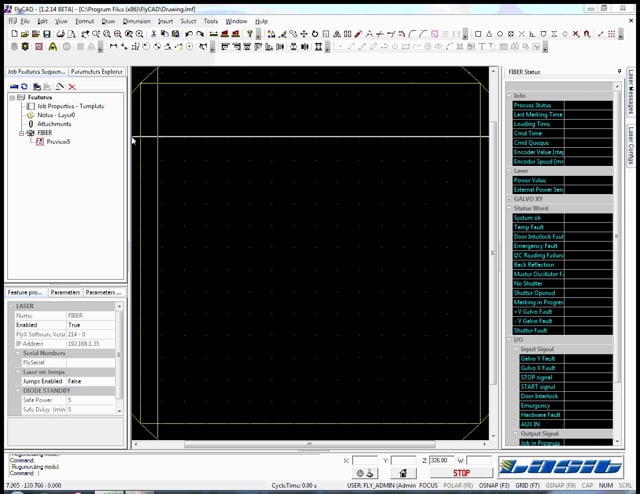Image resolution: width=640 pixels, height=494 pixels.
Task: Click the red delete icon in Job Features panel
Action: (72, 87)
